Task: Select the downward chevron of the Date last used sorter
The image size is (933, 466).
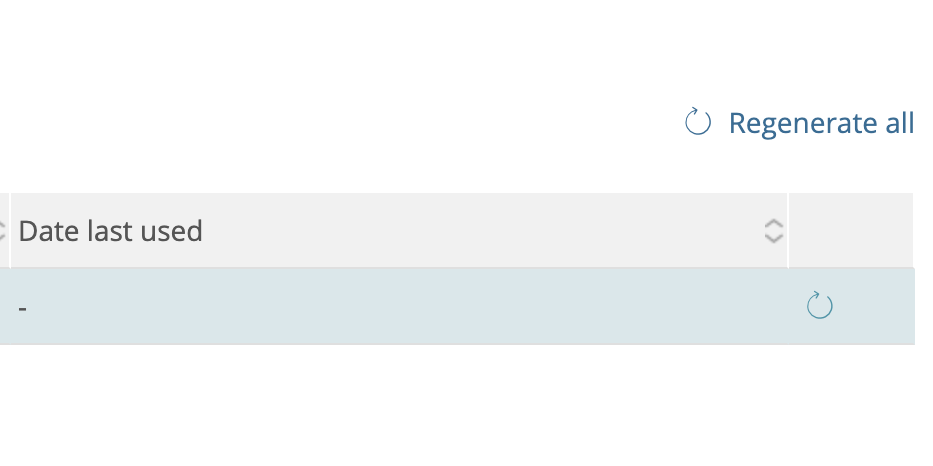Action: pyautogui.click(x=773, y=238)
